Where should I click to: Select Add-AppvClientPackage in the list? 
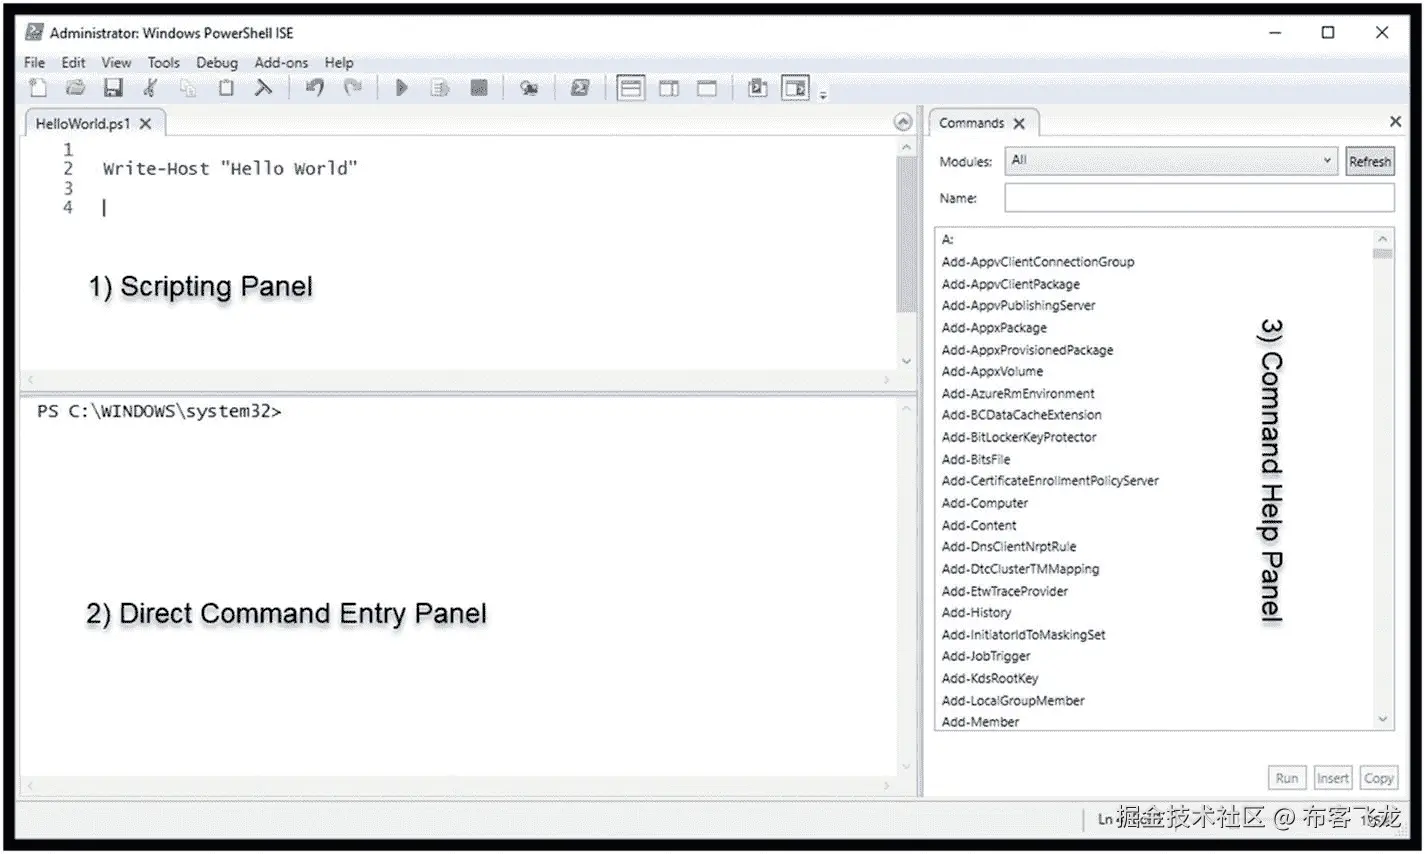pyautogui.click(x=1010, y=284)
